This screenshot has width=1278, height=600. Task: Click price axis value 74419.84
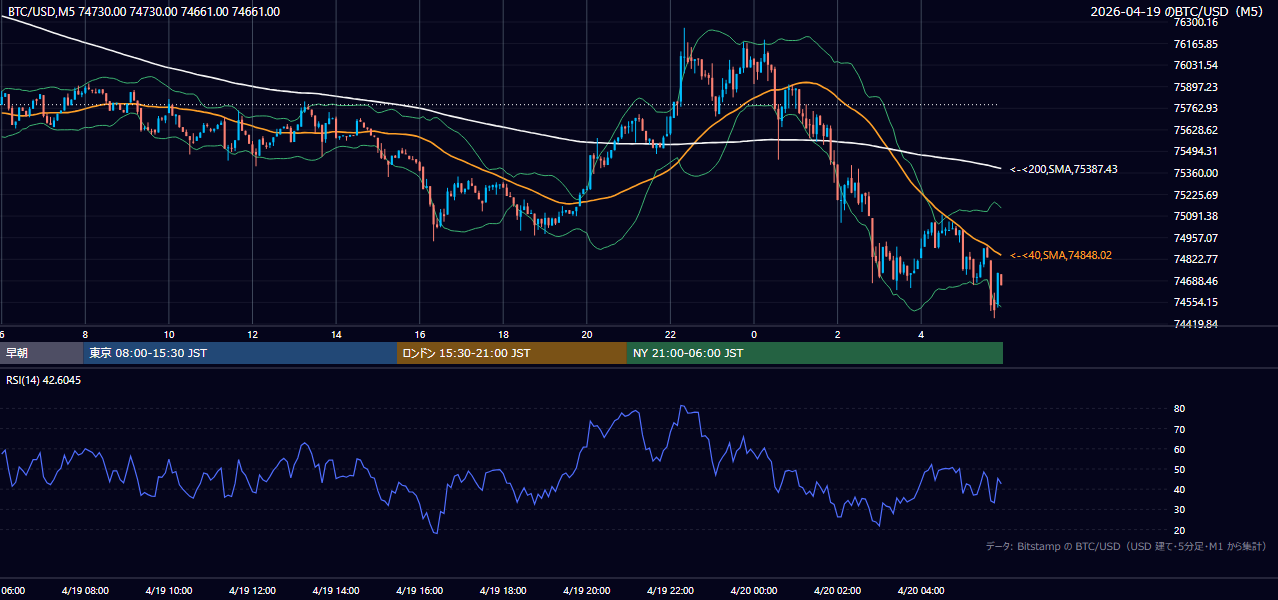[x=1195, y=324]
